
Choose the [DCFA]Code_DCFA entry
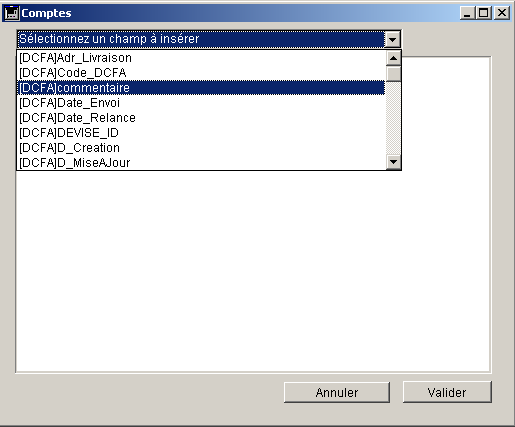coord(201,73)
